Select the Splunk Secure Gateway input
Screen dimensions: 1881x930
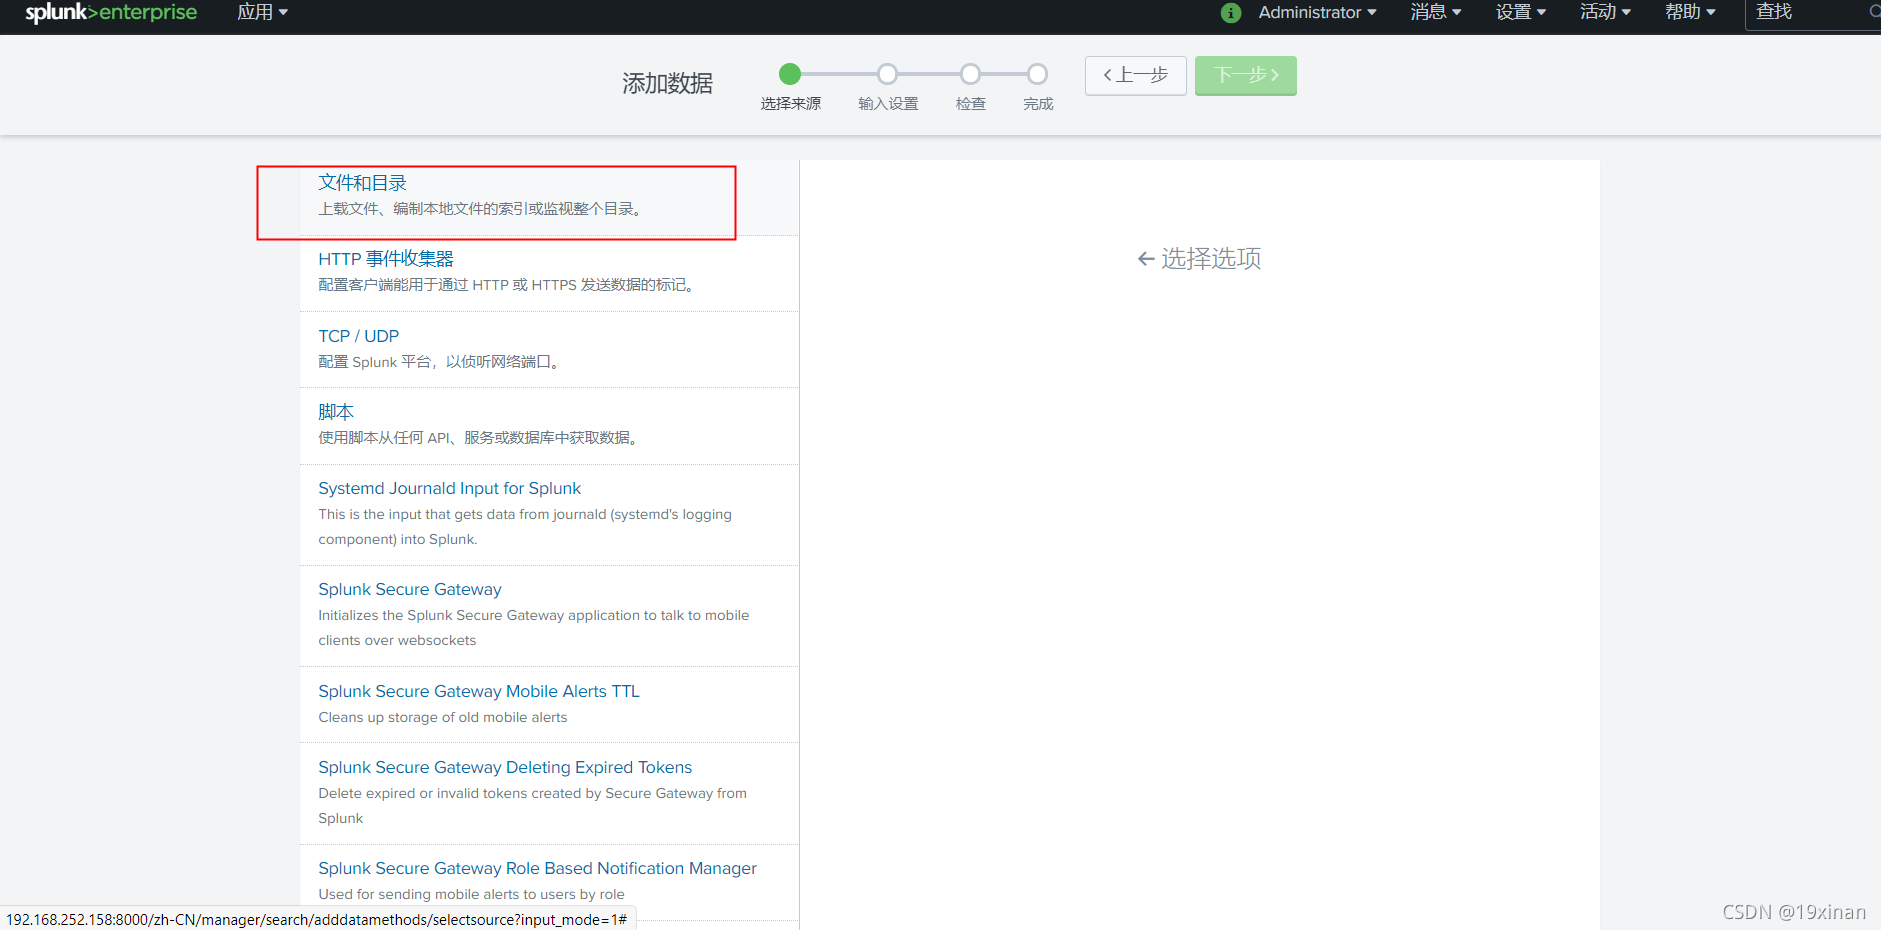coord(410,589)
